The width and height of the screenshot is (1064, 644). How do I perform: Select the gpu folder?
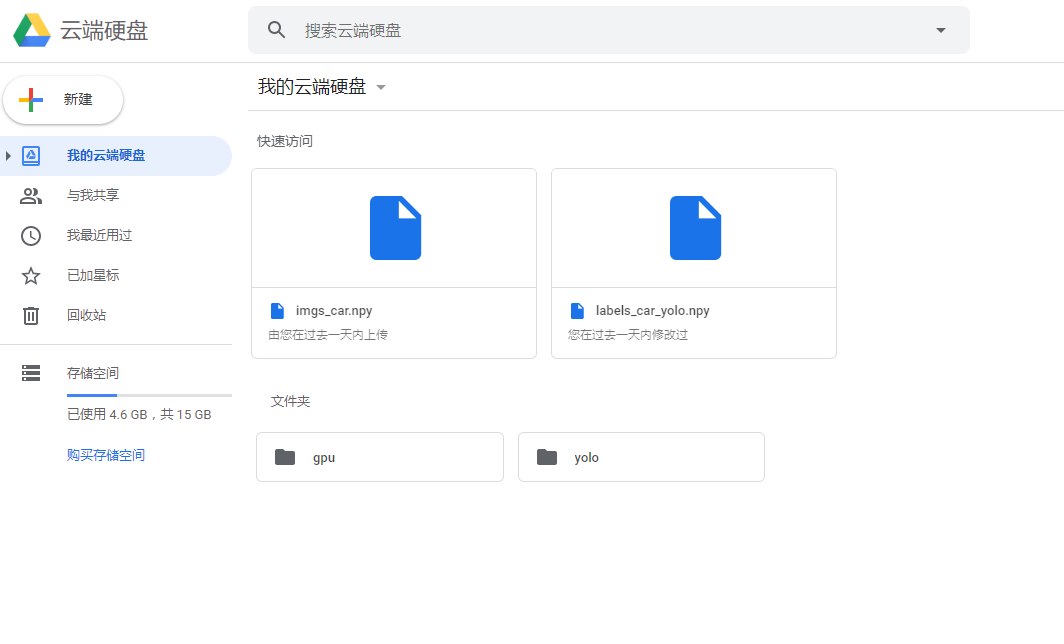[x=380, y=457]
